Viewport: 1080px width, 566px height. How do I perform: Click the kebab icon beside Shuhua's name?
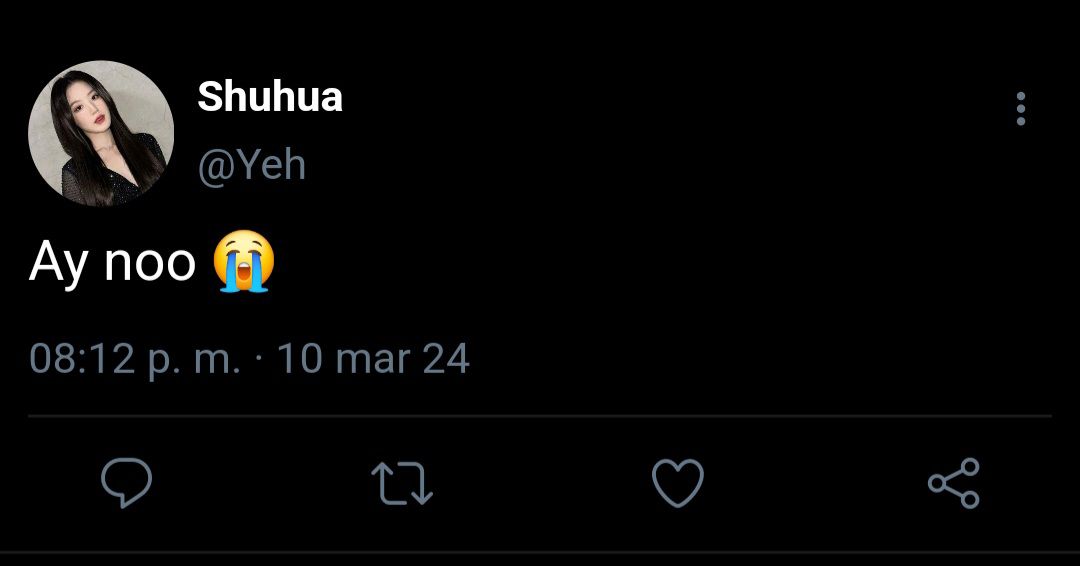click(x=1021, y=109)
